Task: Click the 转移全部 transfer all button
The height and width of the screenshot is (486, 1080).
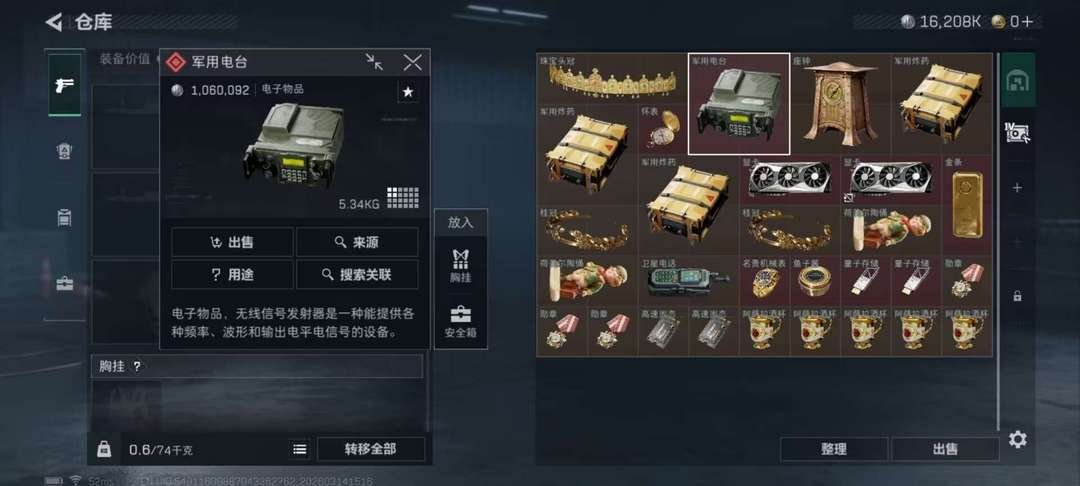Action: [371, 450]
